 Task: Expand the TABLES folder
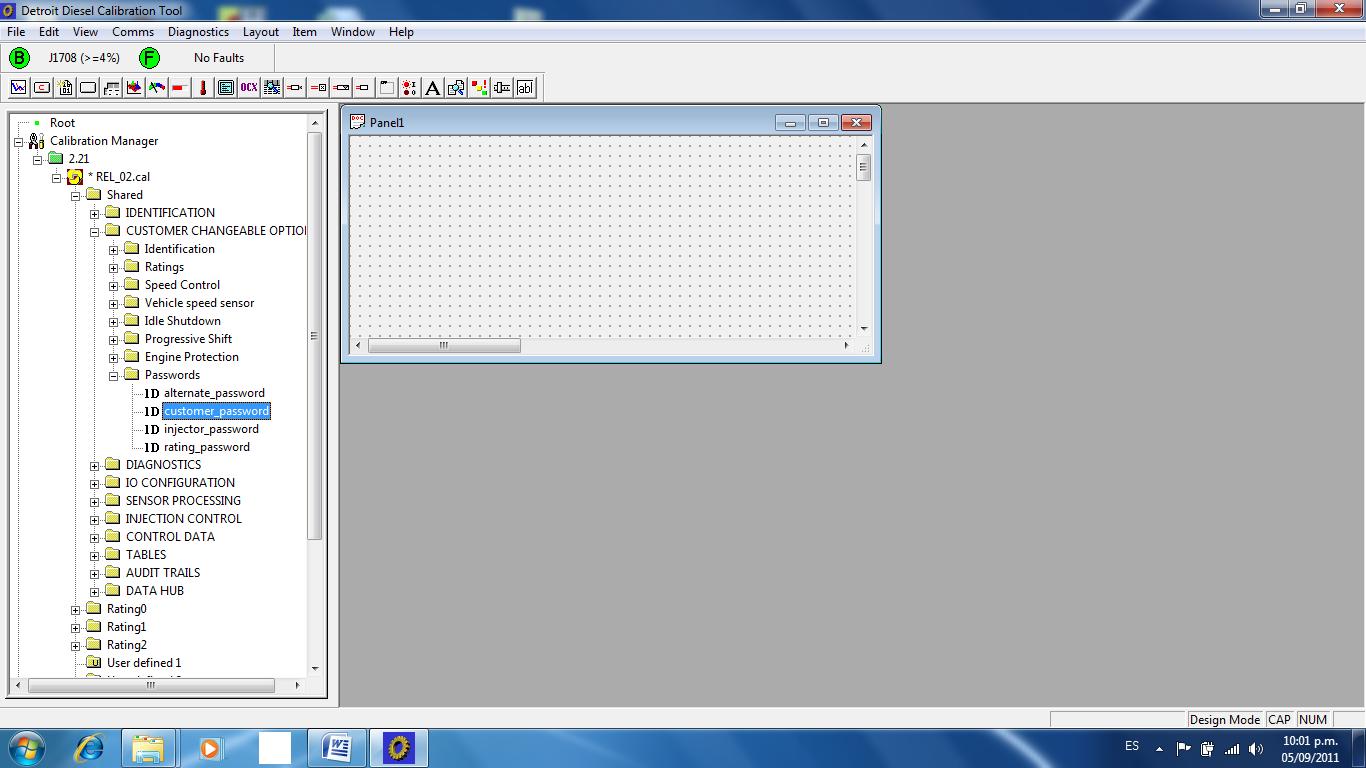pos(94,555)
